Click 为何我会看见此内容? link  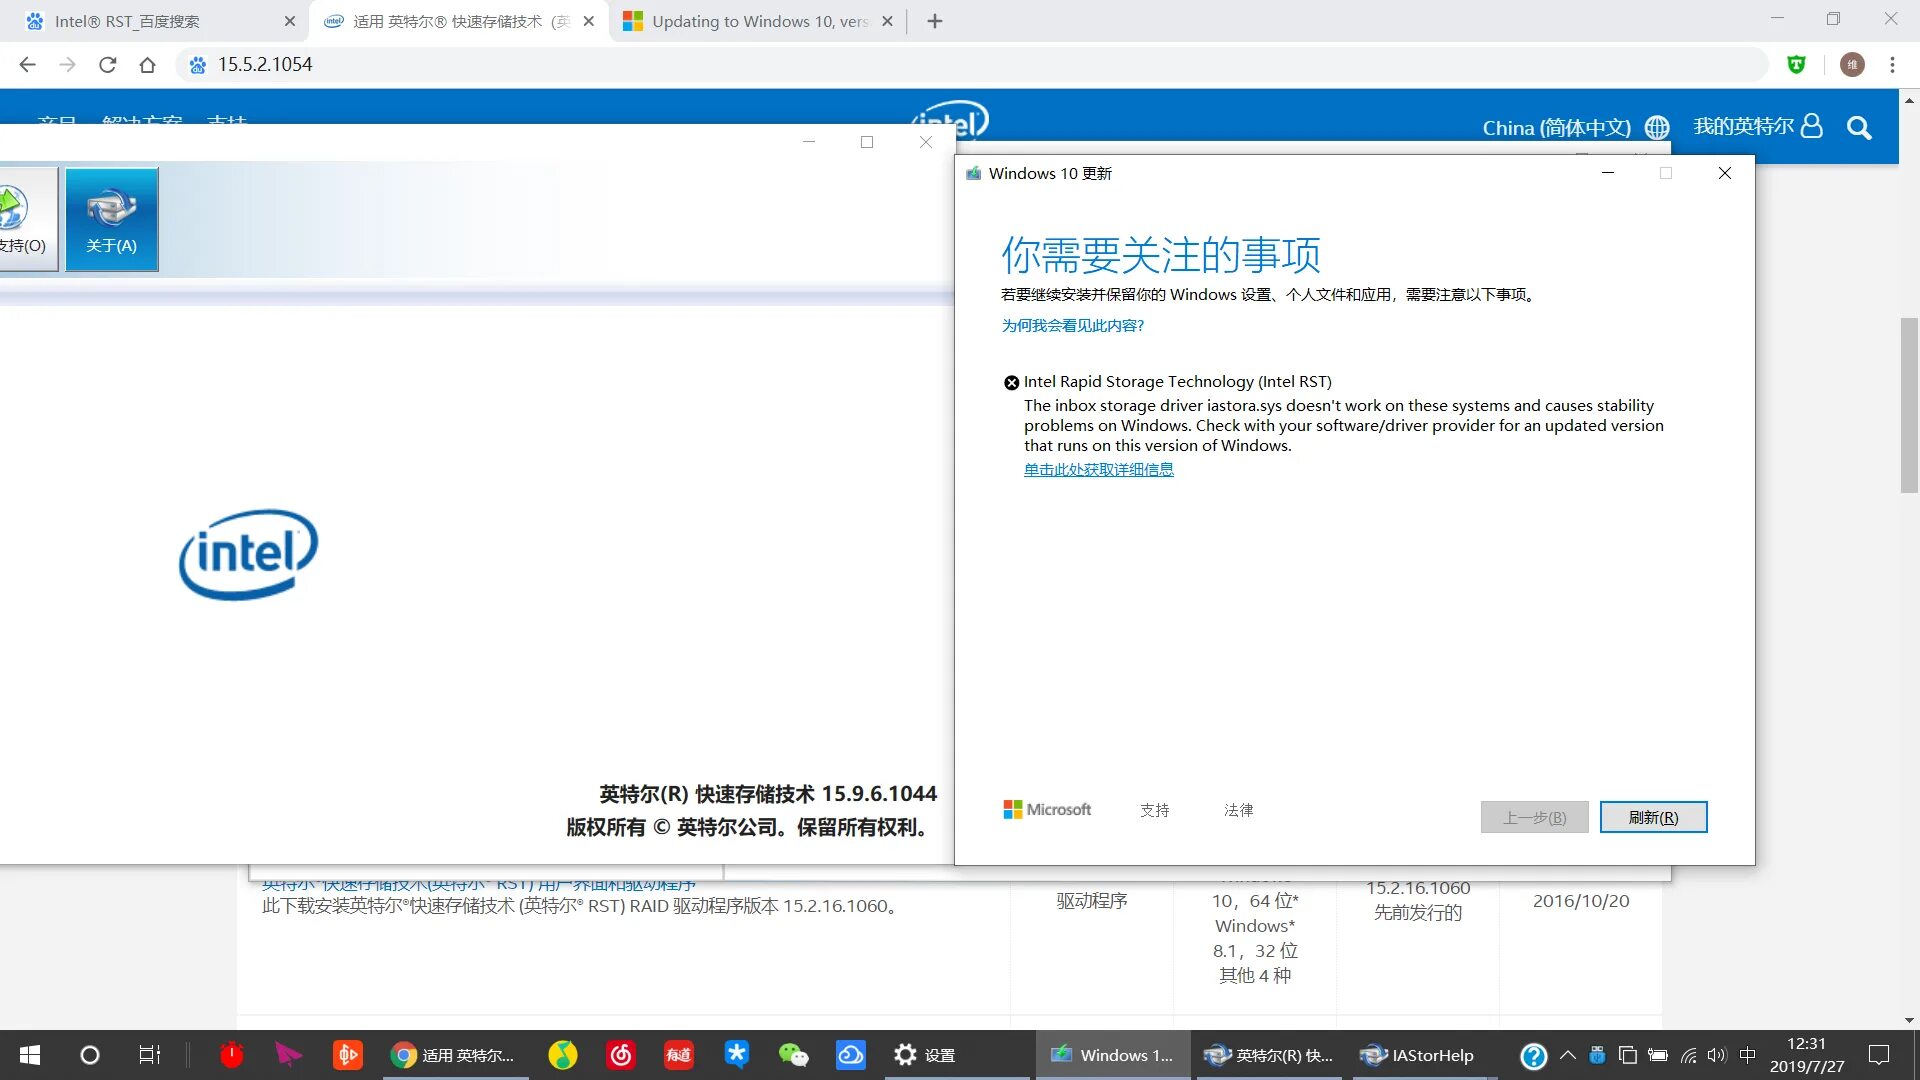pos(1072,326)
